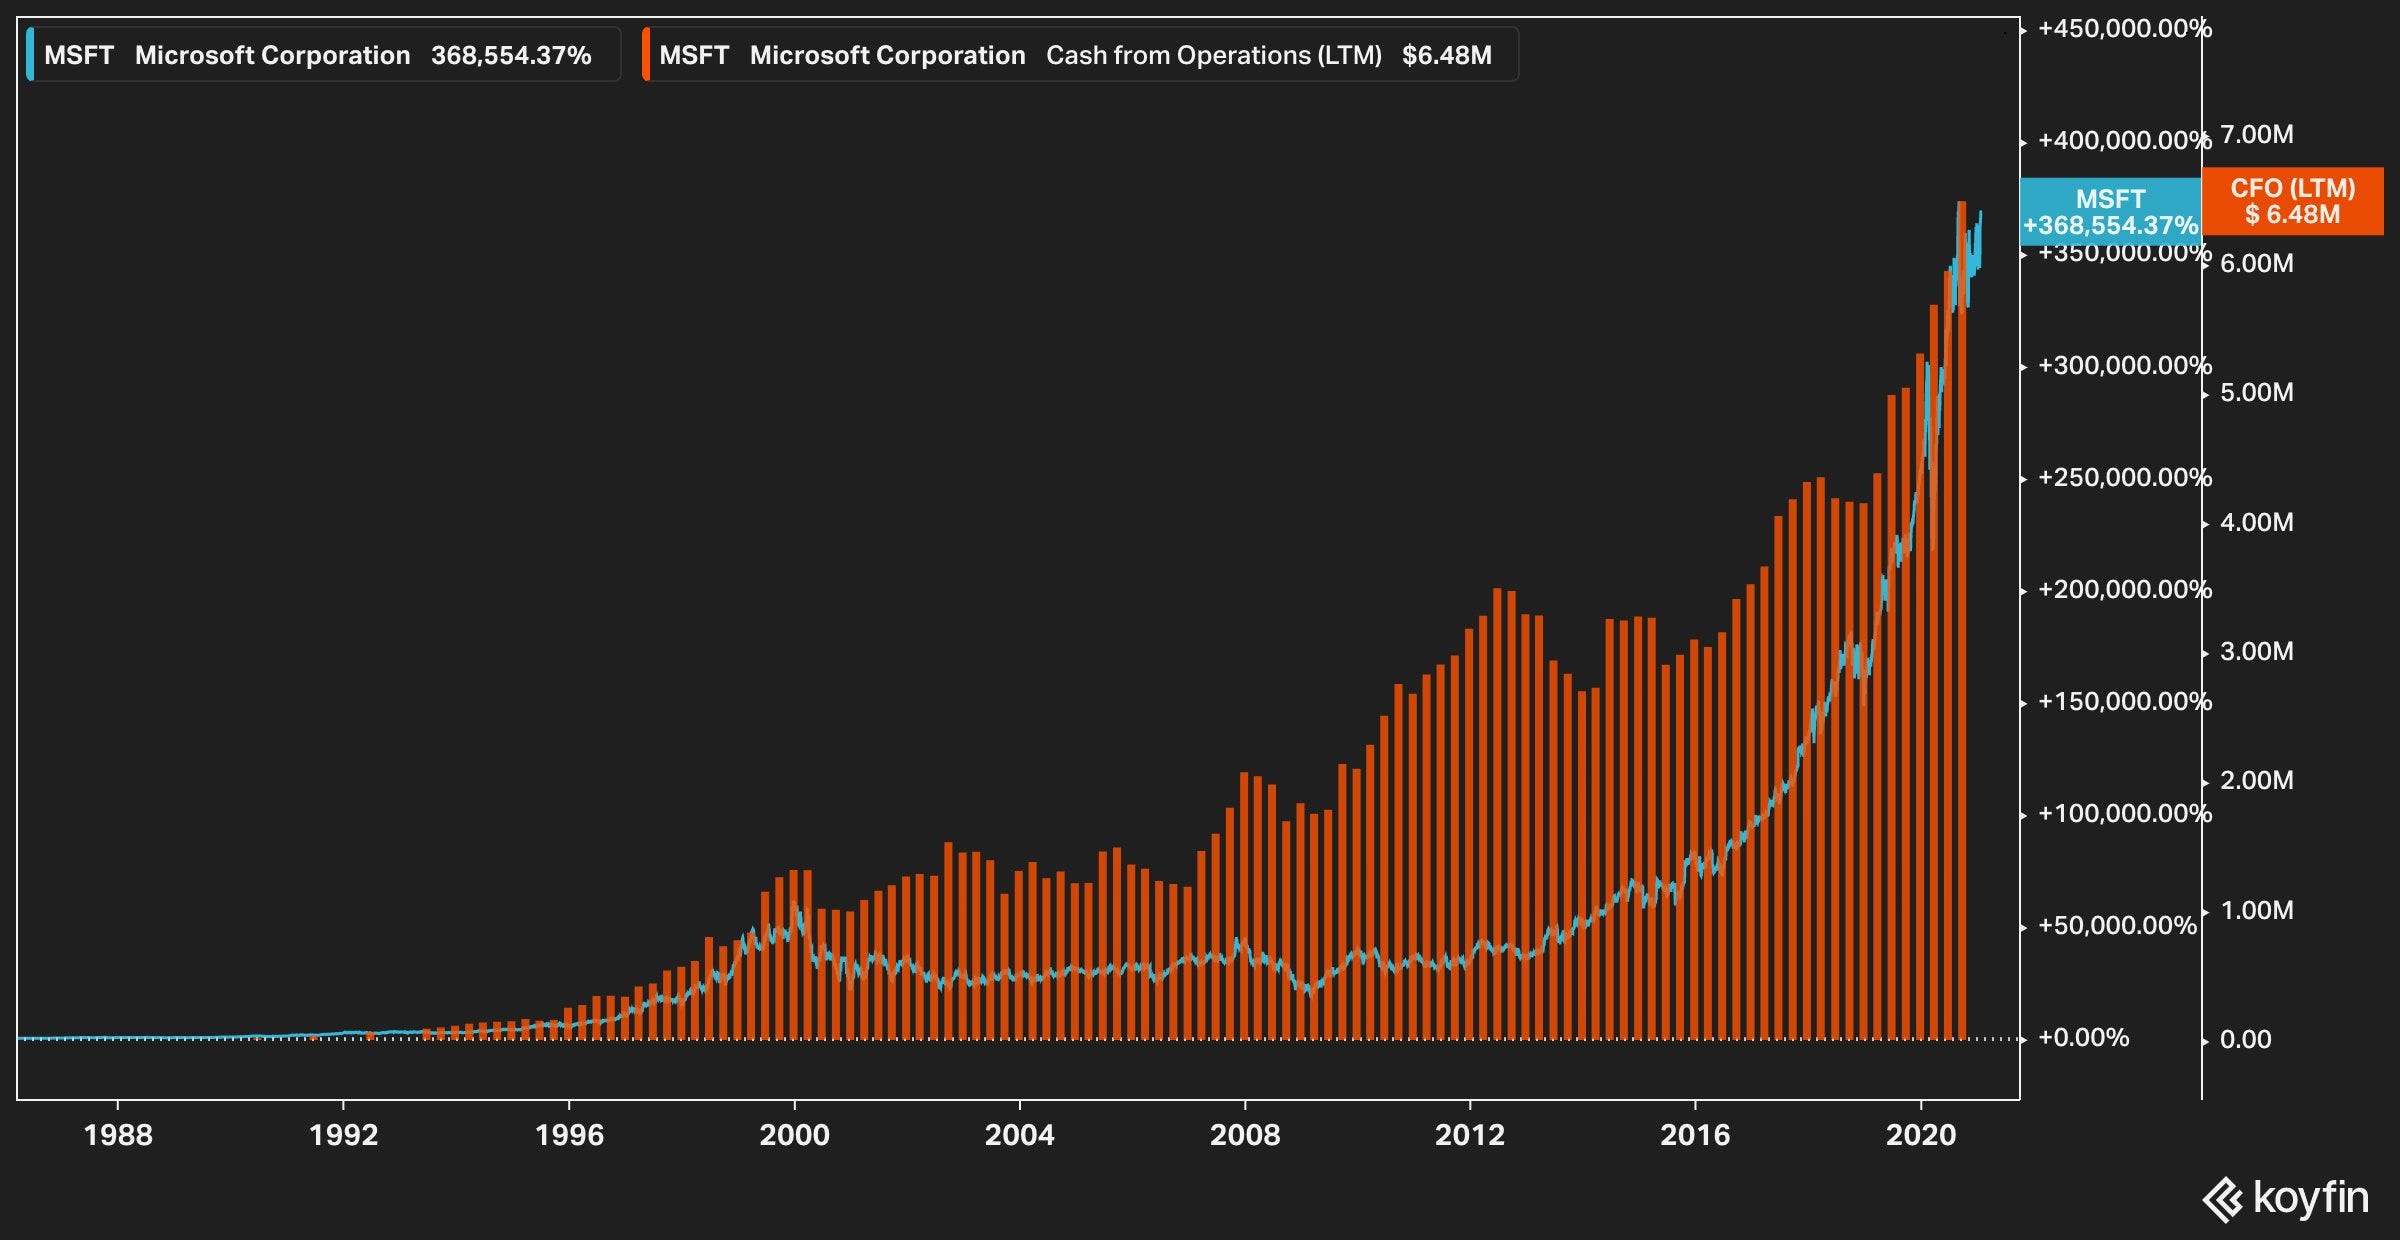Click the 2.00M axis label
The height and width of the screenshot is (1240, 2400).
2257,780
